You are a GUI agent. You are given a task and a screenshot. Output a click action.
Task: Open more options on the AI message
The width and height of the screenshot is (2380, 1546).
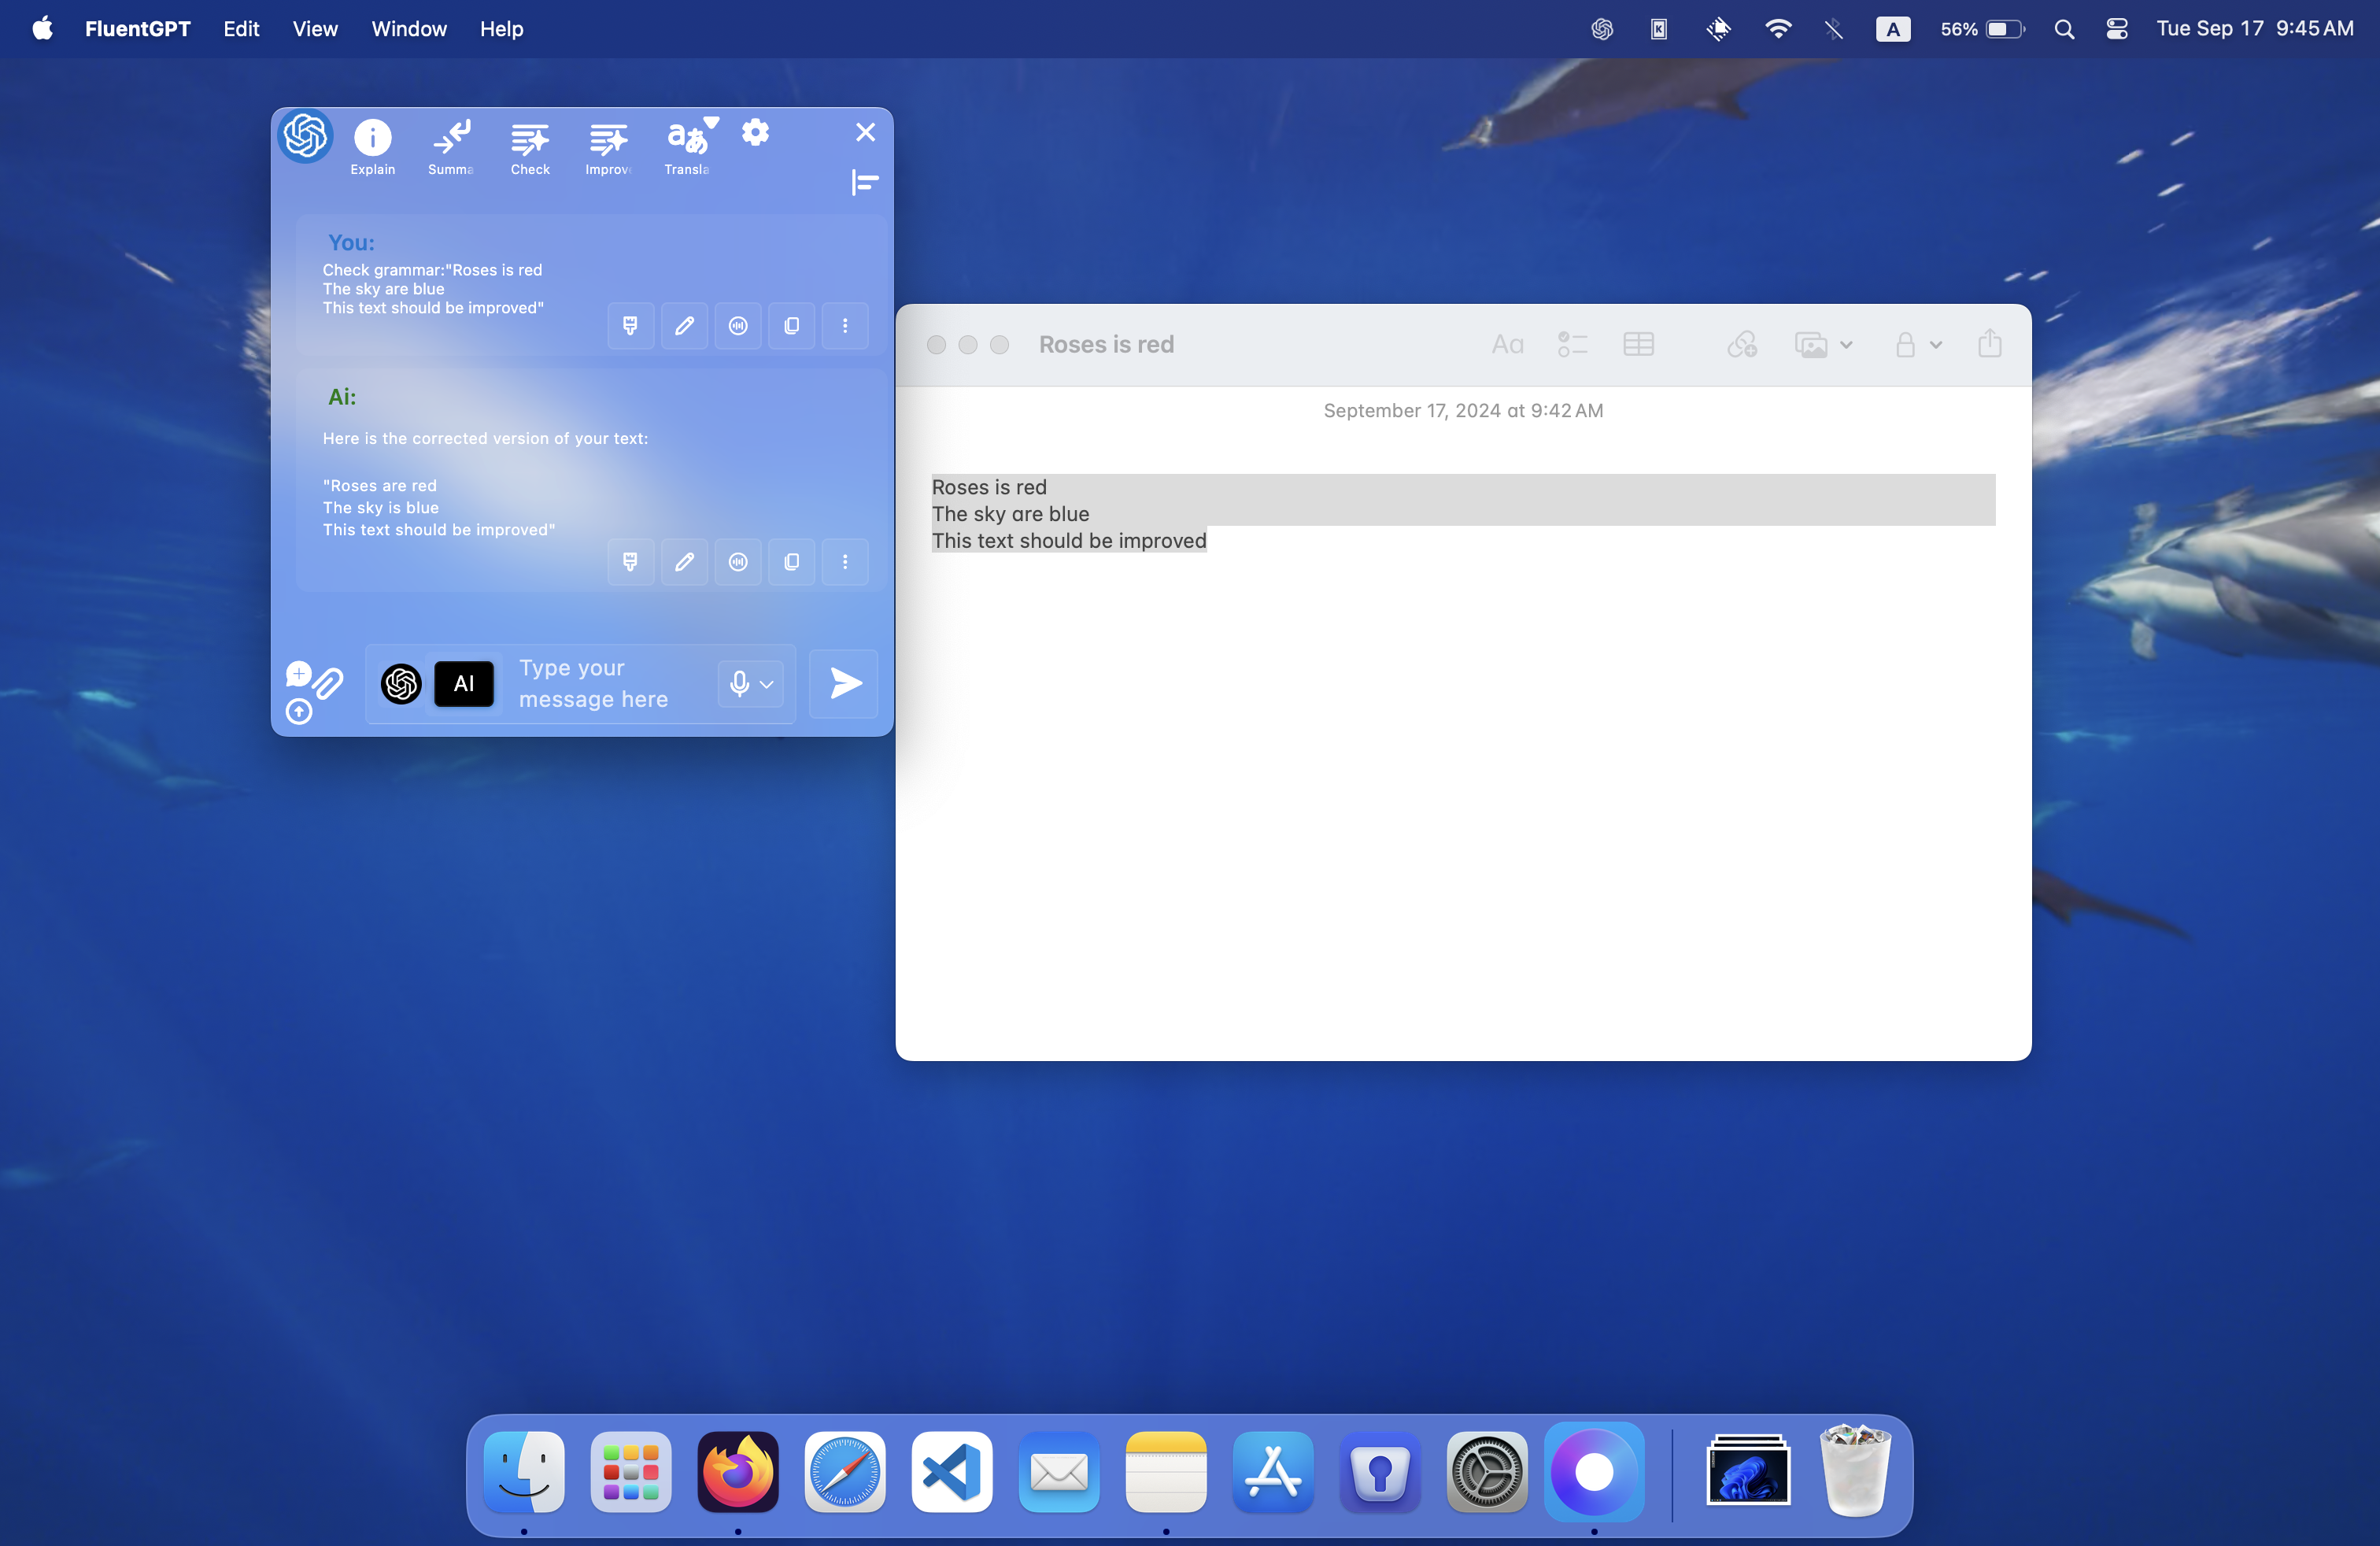tap(845, 562)
